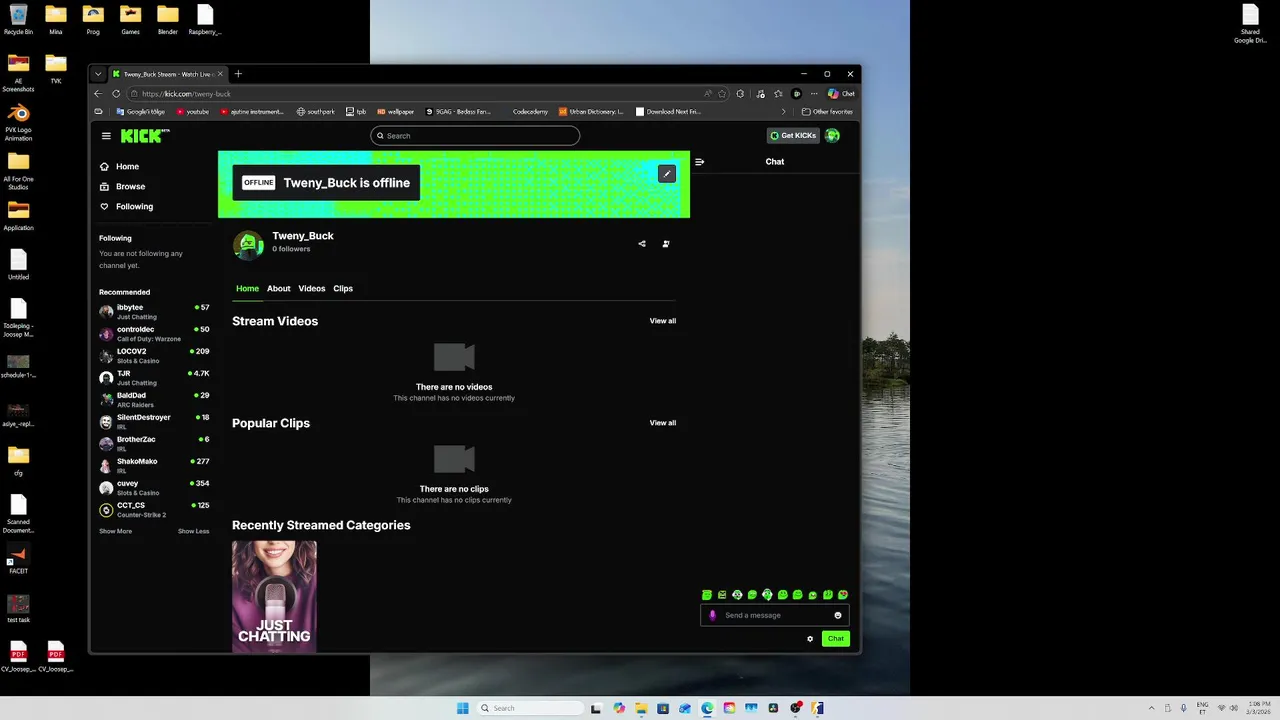
Task: Select the Tweny_Buck Stream browser tab
Action: click(166, 74)
